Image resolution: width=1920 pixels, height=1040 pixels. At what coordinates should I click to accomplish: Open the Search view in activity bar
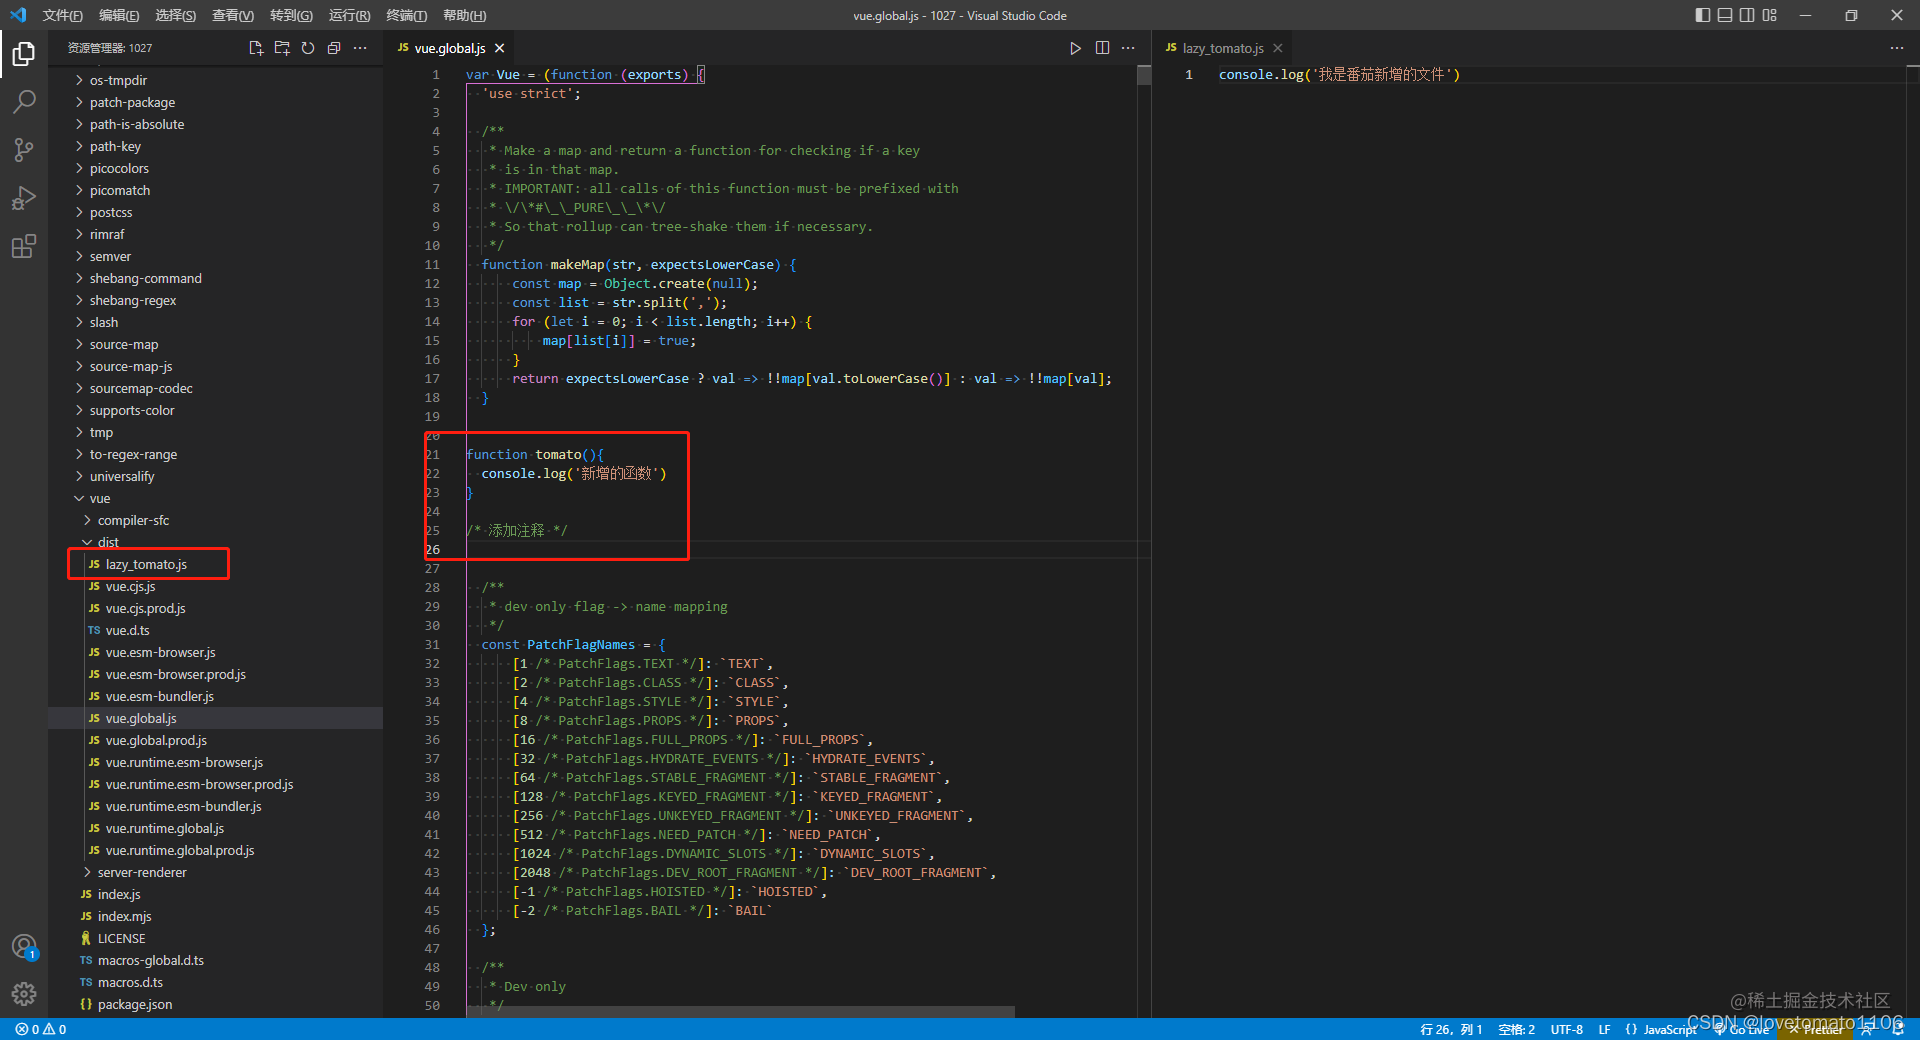(x=24, y=102)
